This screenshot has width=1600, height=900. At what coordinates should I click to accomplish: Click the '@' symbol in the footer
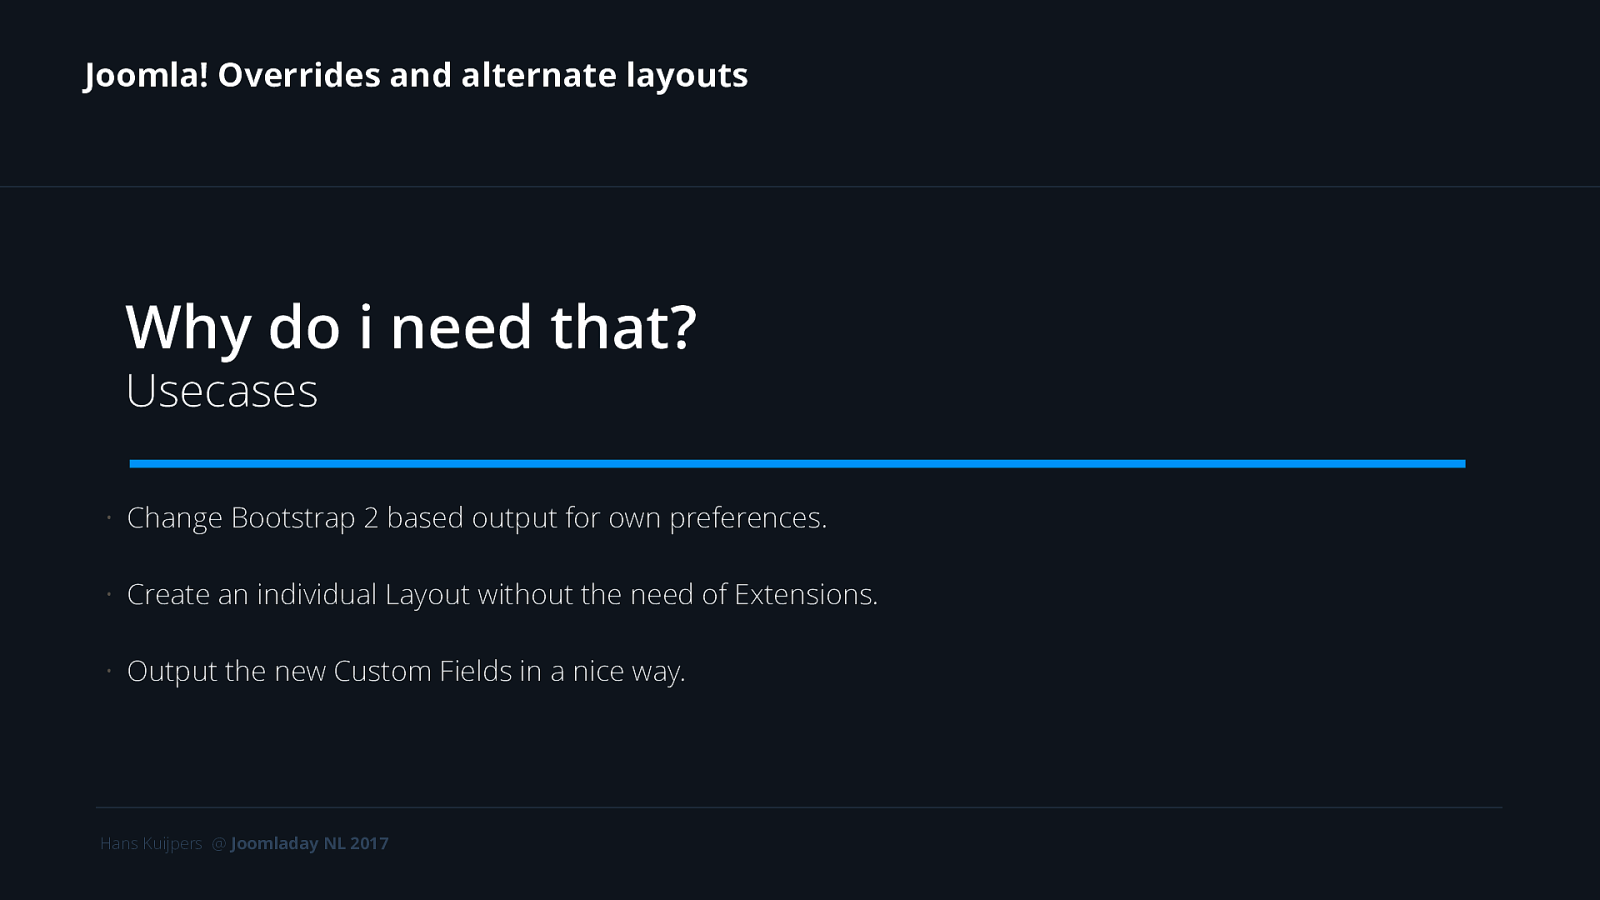219,844
